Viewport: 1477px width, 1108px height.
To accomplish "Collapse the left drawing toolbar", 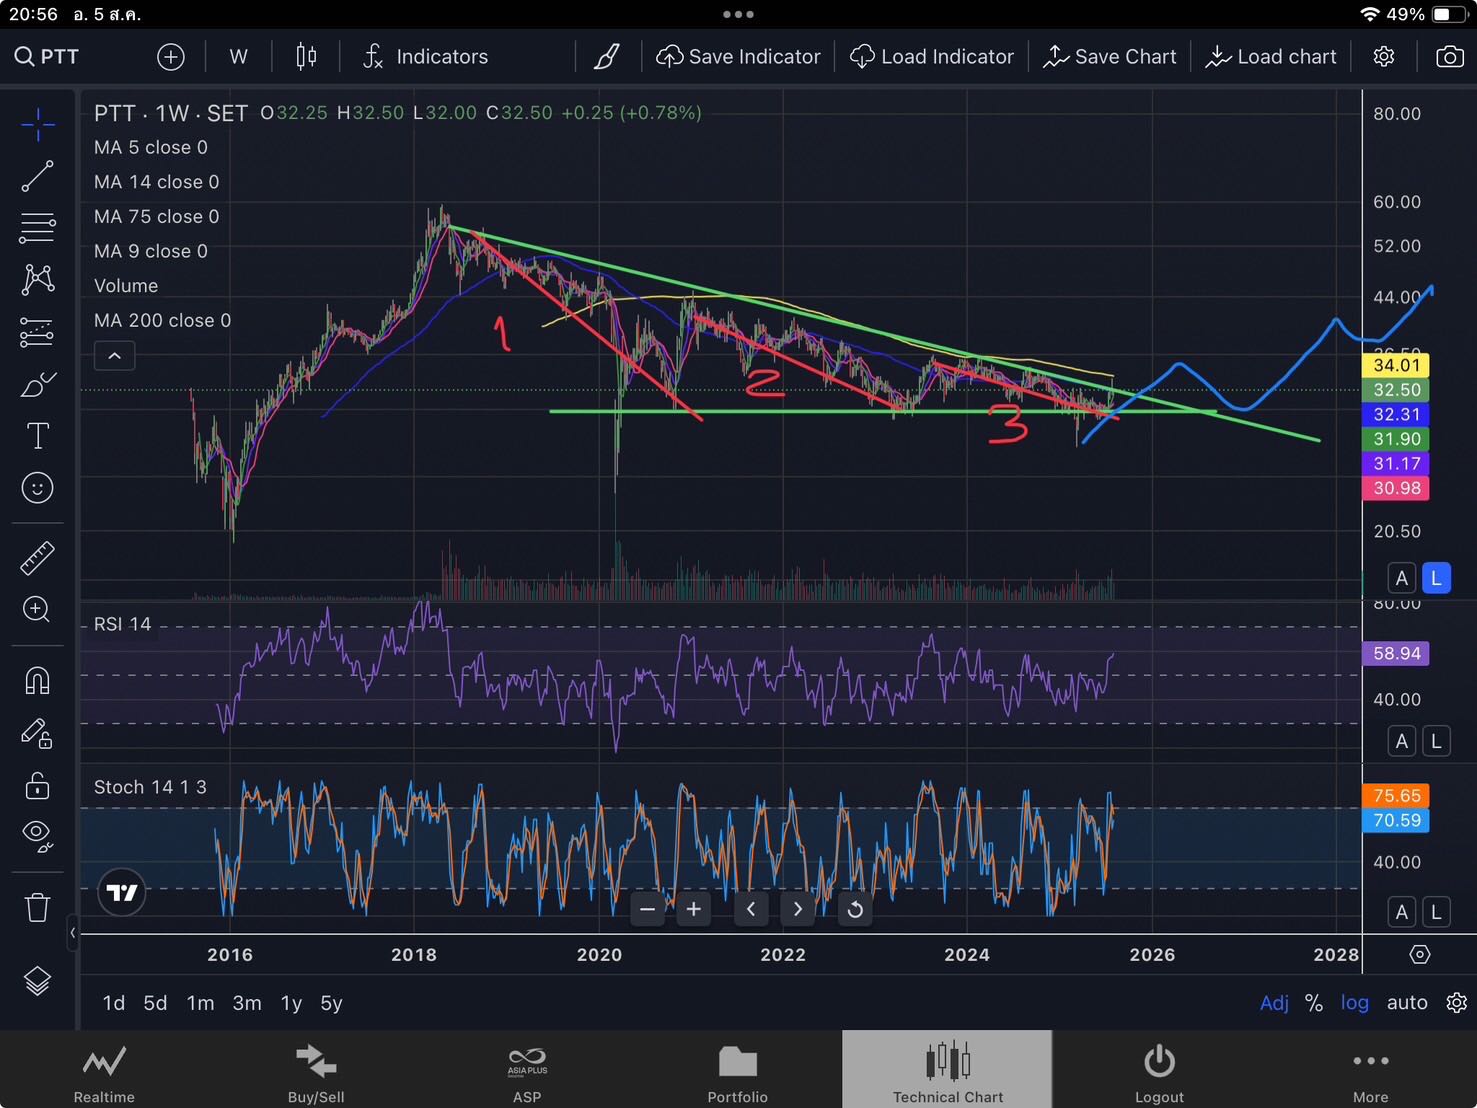I will (x=72, y=932).
